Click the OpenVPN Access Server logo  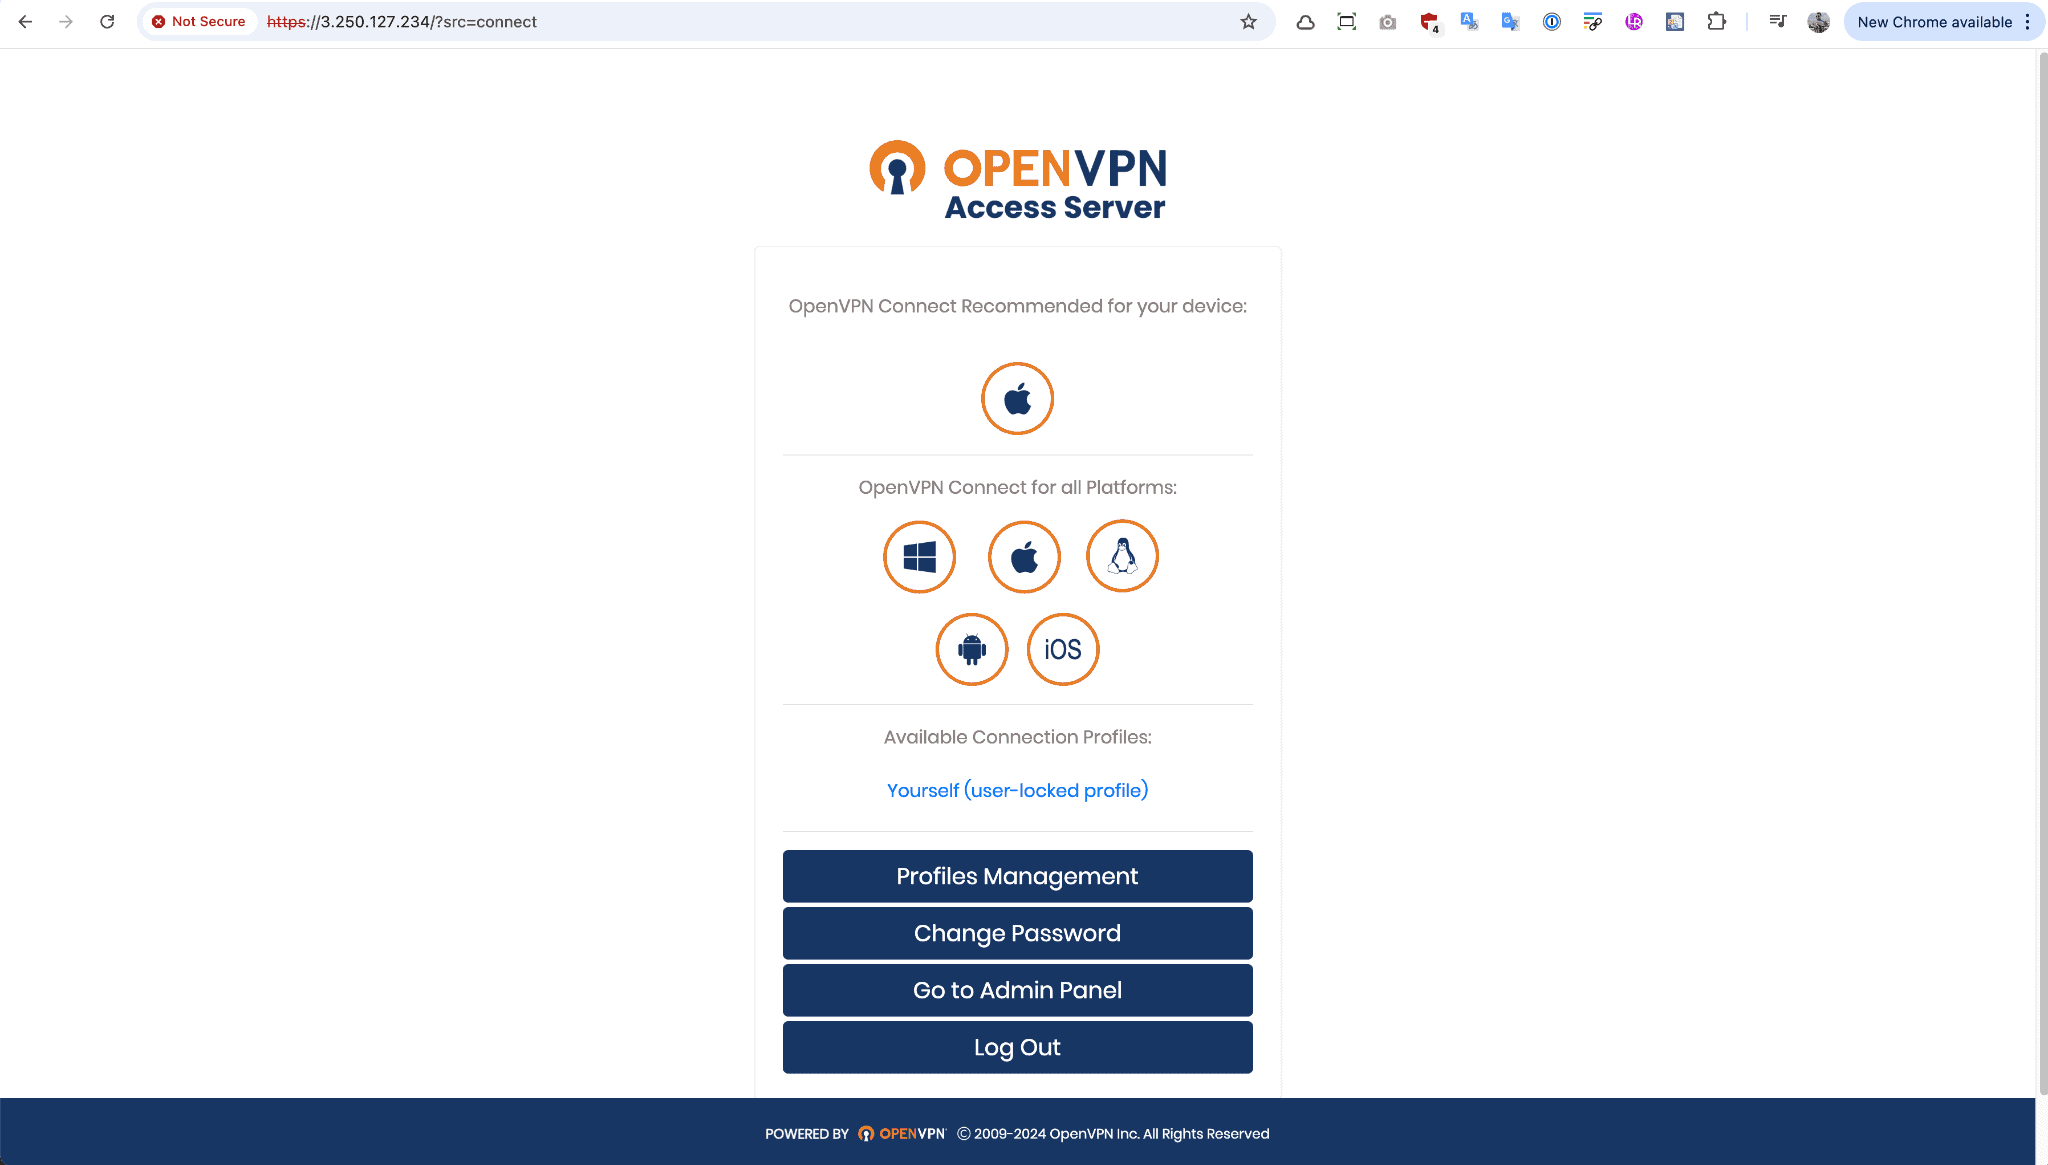[x=1017, y=181]
